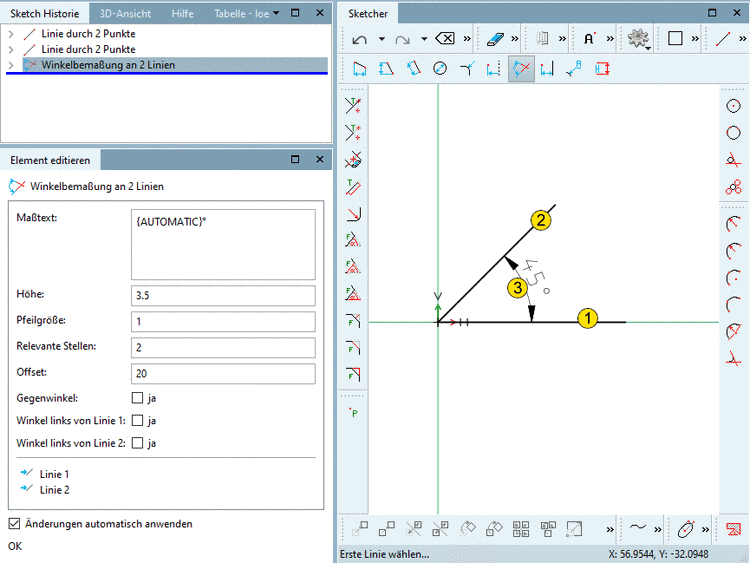Select the Sketch Historie tab
Viewport: 750px width, 563px height.
pos(44,13)
